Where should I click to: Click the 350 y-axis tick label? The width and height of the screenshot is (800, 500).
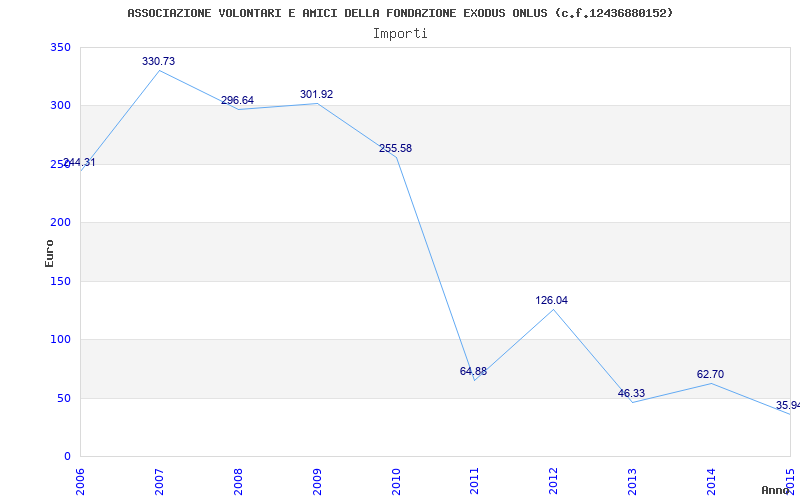point(60,47)
